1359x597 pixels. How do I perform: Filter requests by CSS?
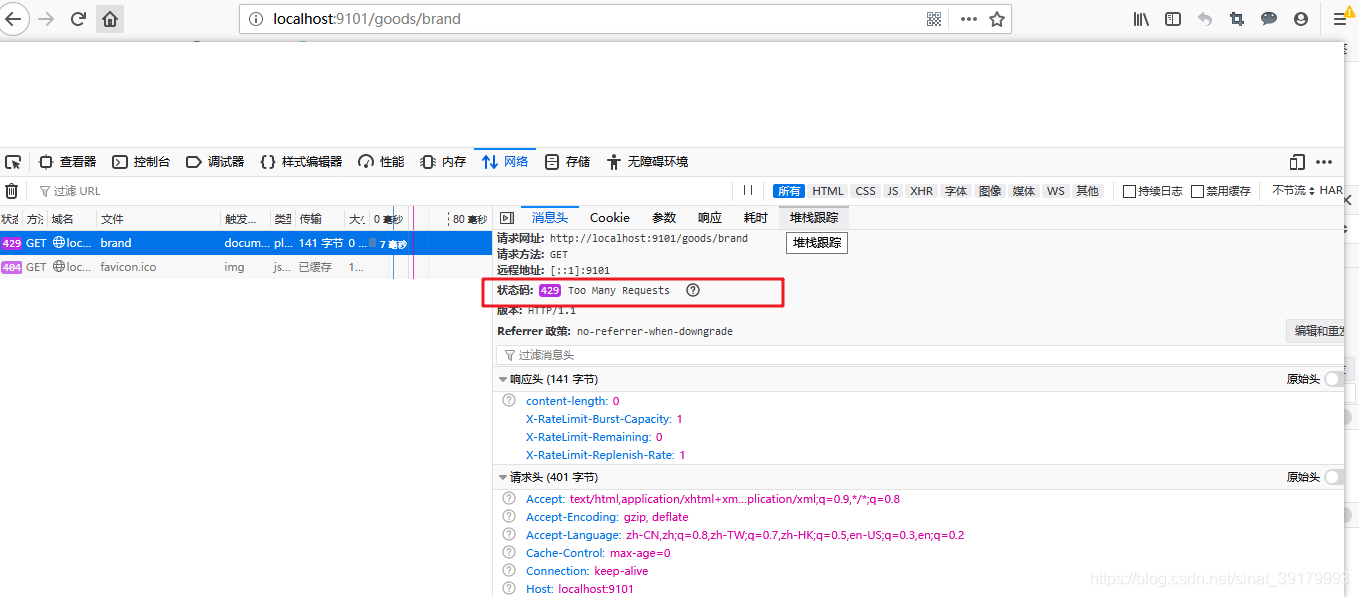tap(865, 191)
